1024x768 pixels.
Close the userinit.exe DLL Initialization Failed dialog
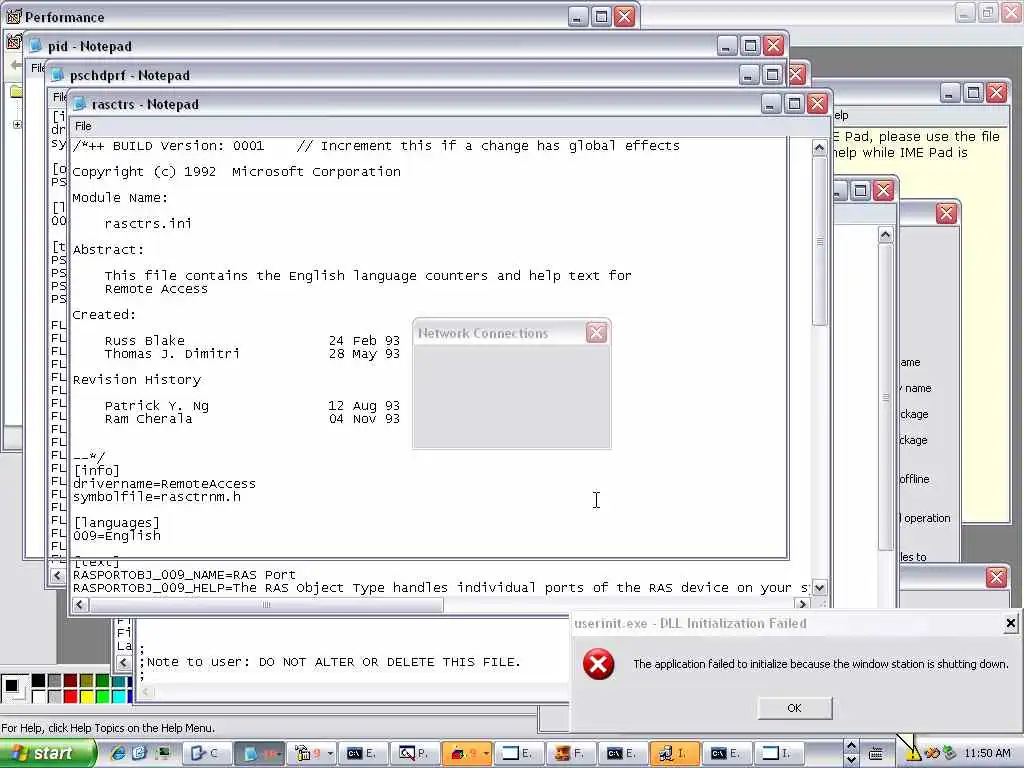click(1010, 624)
